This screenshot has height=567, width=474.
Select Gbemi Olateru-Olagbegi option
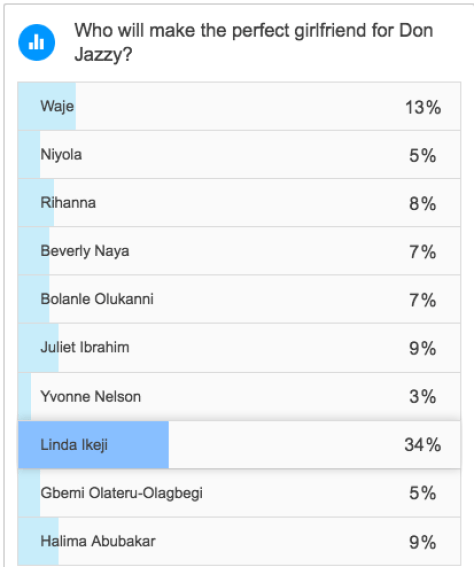[239, 493]
